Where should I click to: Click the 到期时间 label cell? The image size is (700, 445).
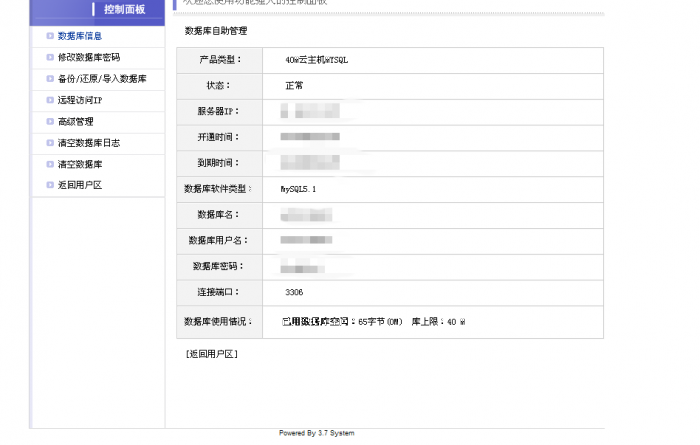click(x=220, y=164)
